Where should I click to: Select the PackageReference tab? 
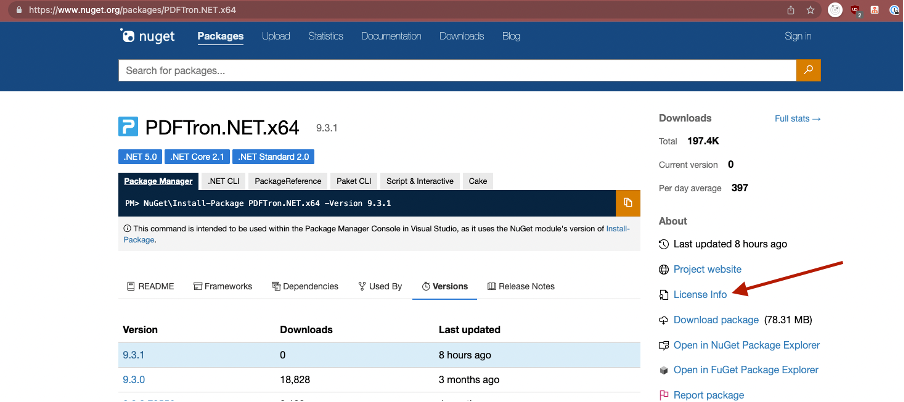pyautogui.click(x=288, y=181)
